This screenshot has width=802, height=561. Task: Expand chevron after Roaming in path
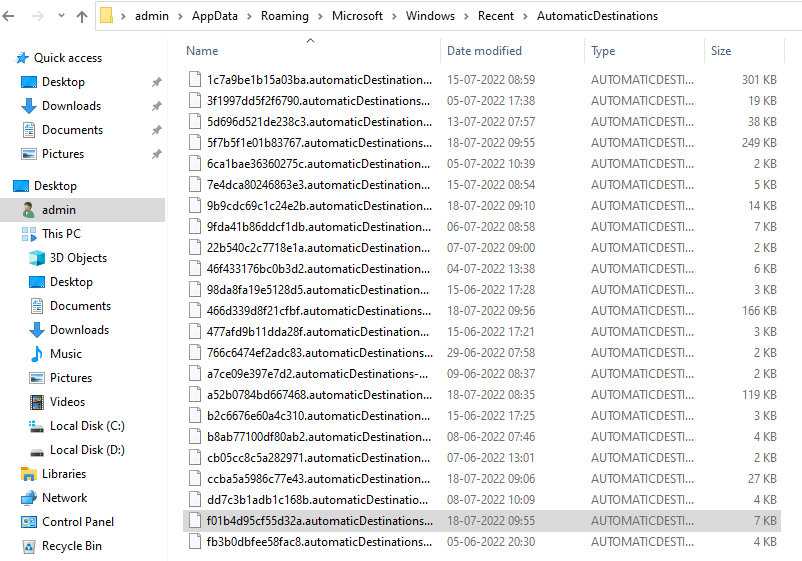(x=320, y=16)
